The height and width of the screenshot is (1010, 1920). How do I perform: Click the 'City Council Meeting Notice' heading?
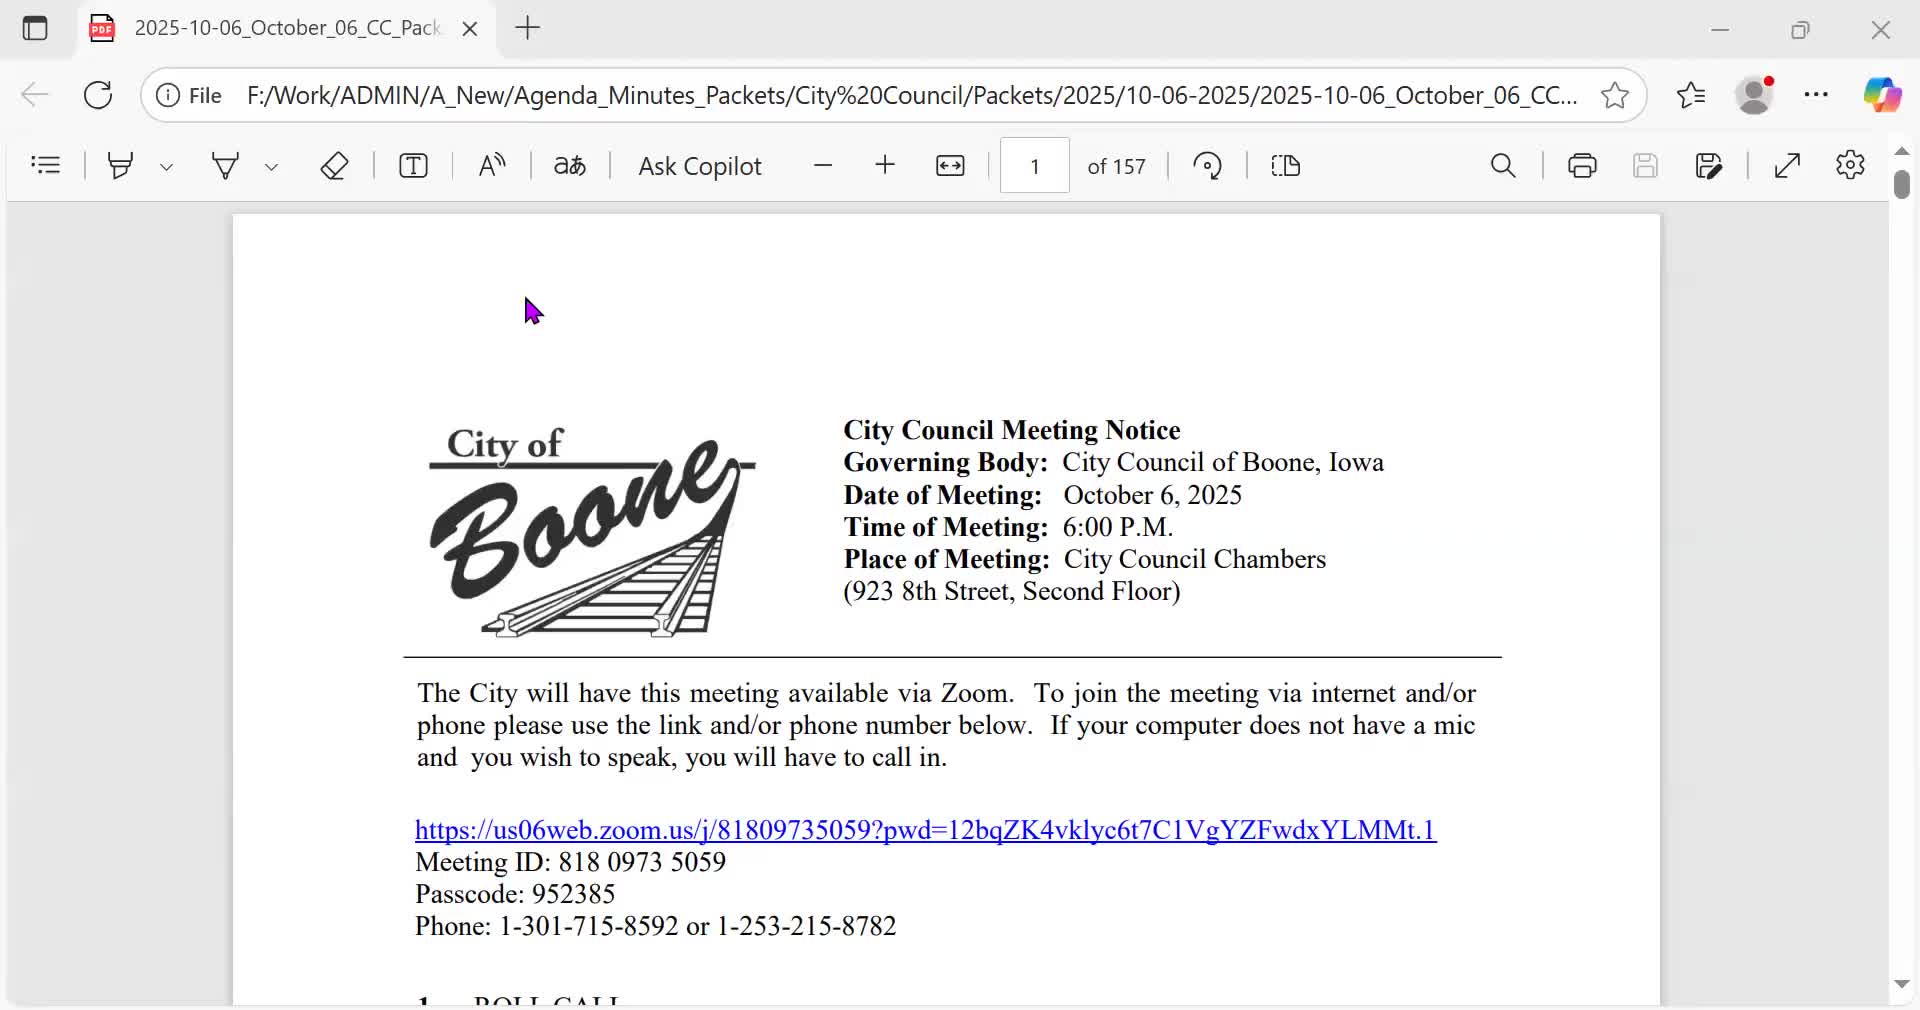point(1011,430)
